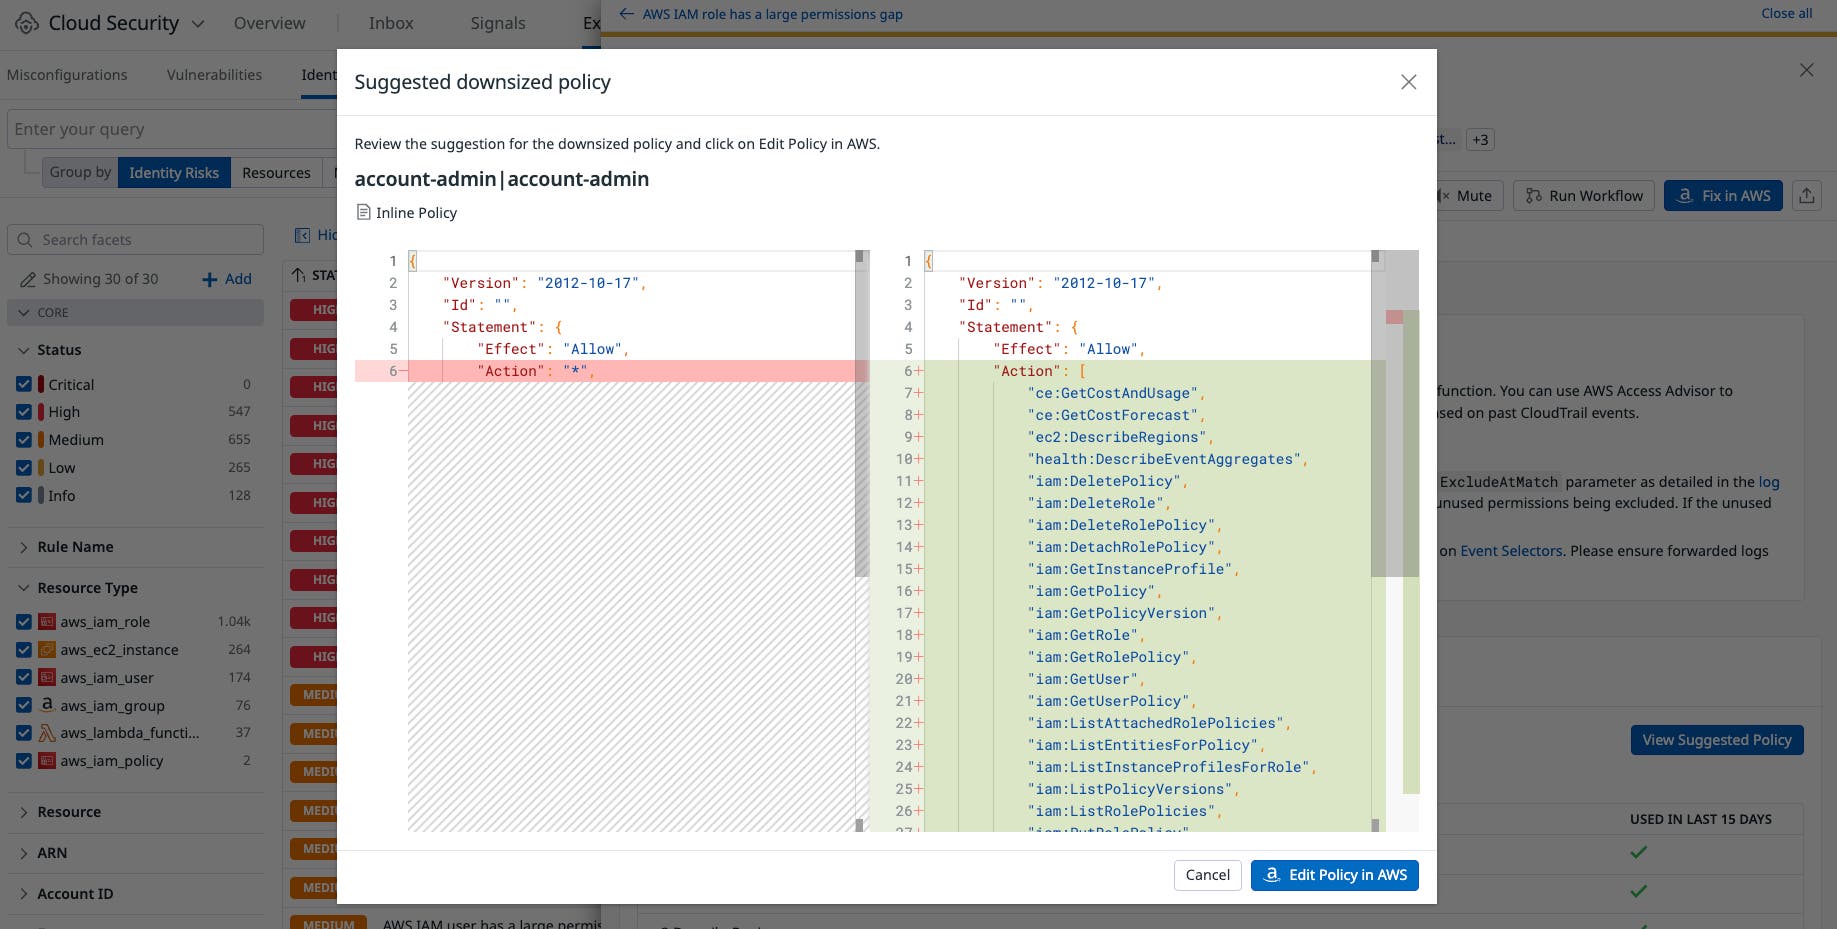Click the Hide facets panel icon
Viewport: 1837px width, 929px height.
pos(302,235)
